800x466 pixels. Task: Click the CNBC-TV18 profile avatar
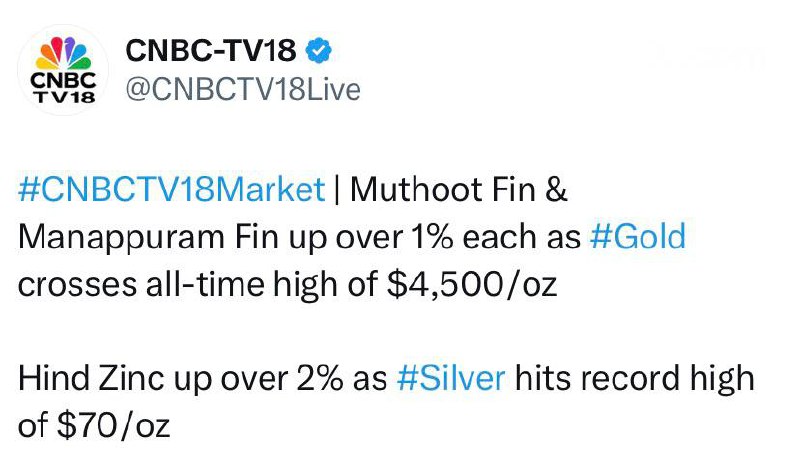[64, 71]
